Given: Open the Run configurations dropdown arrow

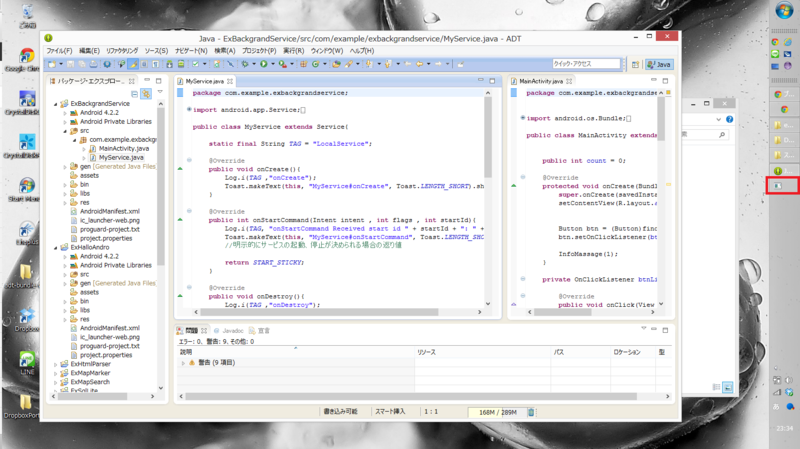Looking at the screenshot, I should coord(273,64).
